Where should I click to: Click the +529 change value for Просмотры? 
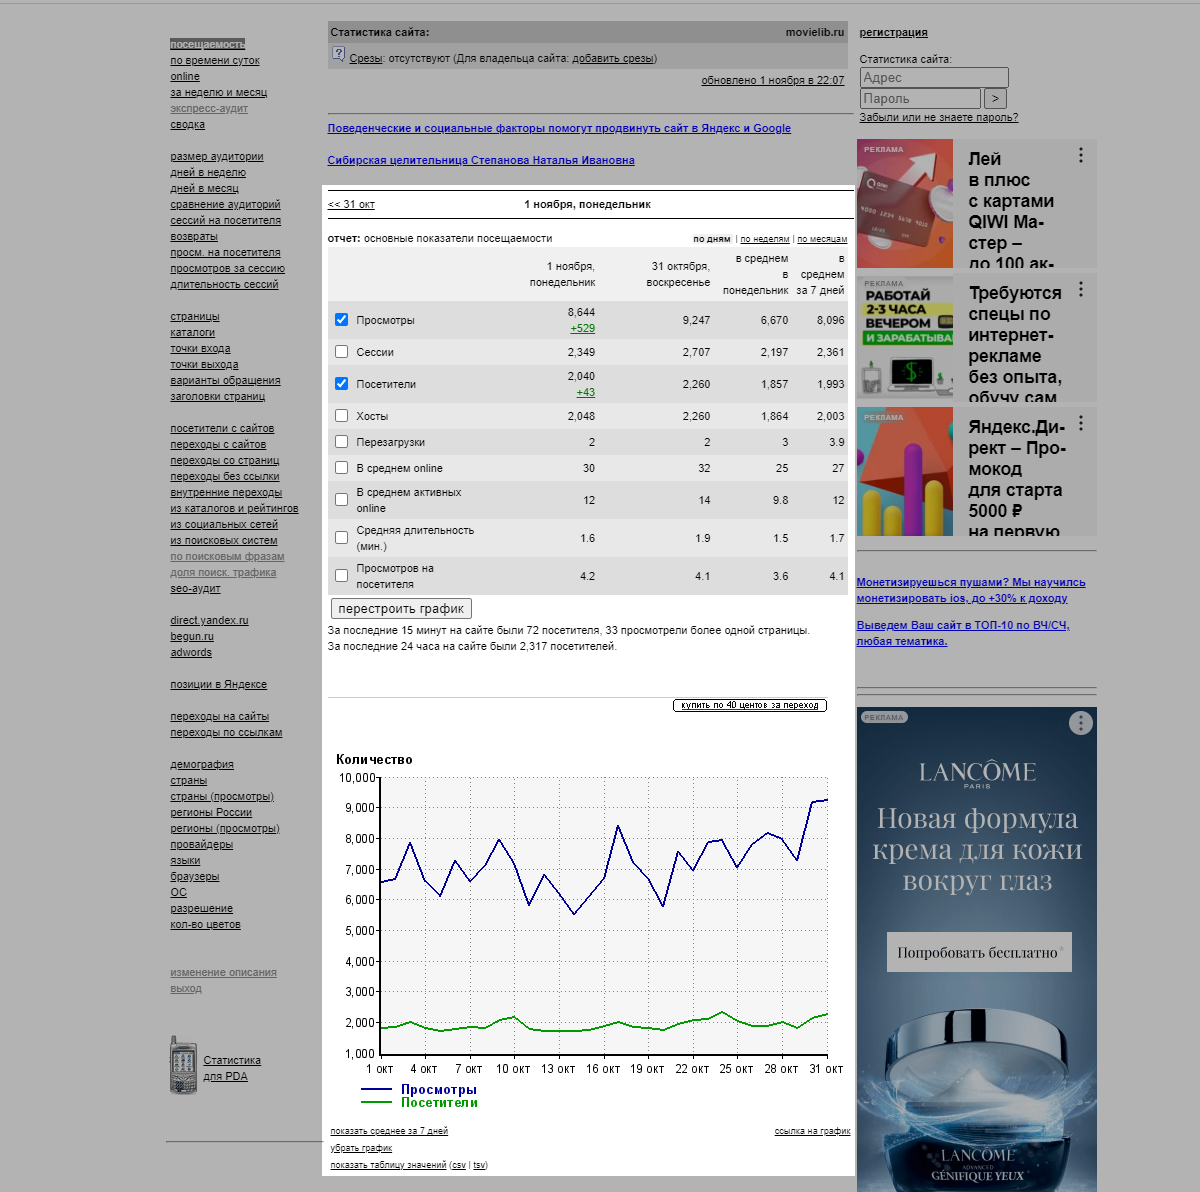583,329
